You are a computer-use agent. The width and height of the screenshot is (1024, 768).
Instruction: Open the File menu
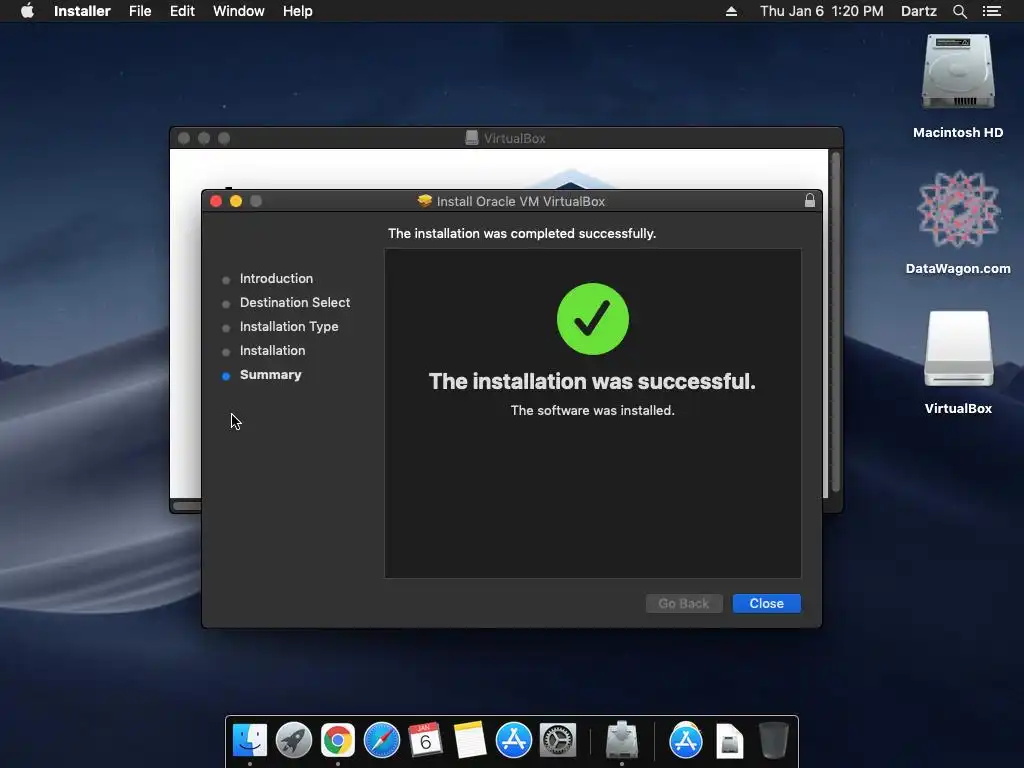tap(140, 11)
